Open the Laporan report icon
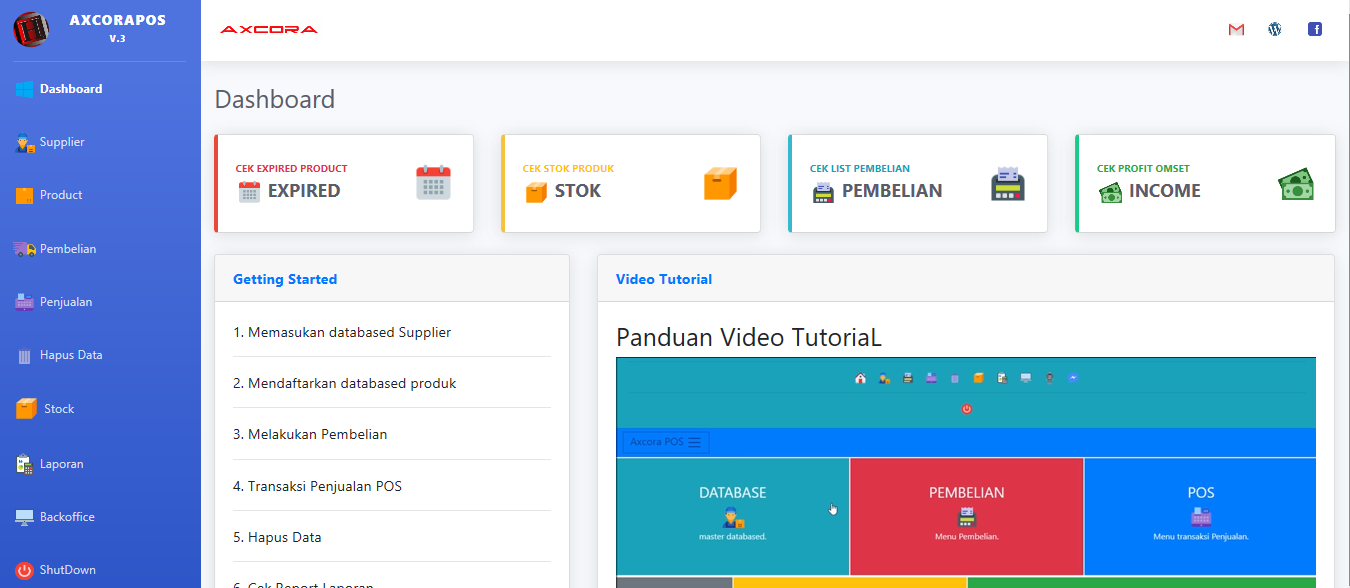This screenshot has width=1350, height=588. tap(25, 464)
